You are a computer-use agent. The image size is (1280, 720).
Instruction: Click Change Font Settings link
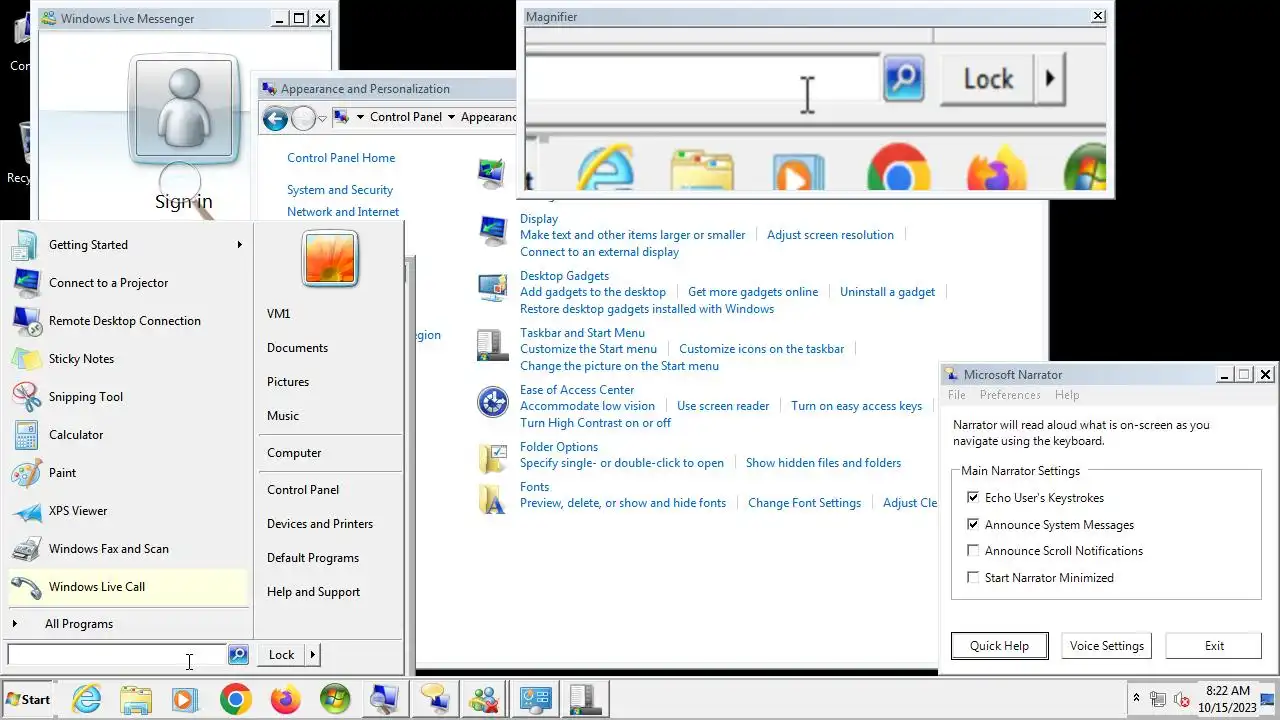tap(804, 503)
